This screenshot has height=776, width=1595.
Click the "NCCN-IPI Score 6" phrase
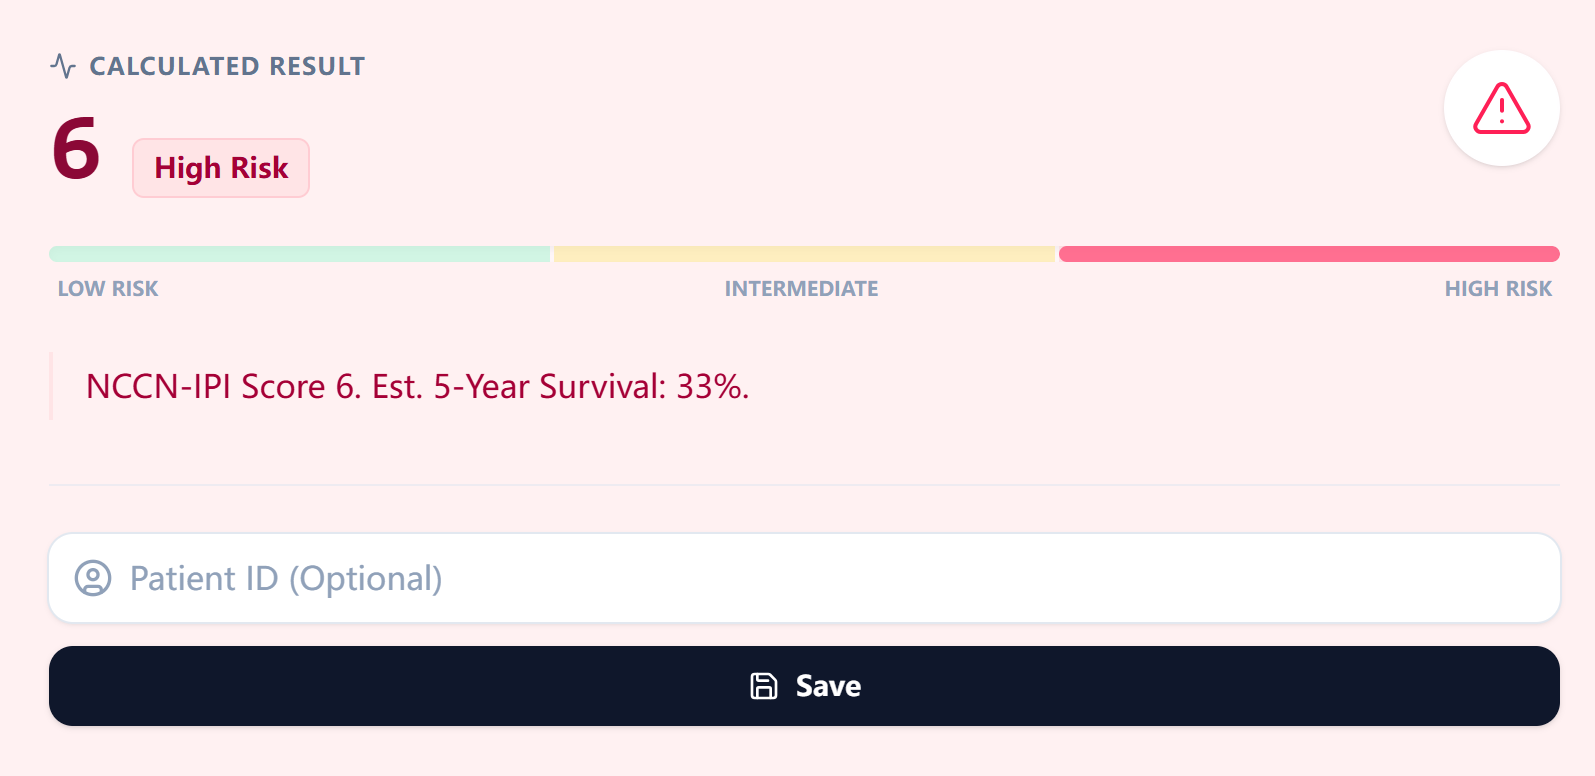tap(221, 386)
